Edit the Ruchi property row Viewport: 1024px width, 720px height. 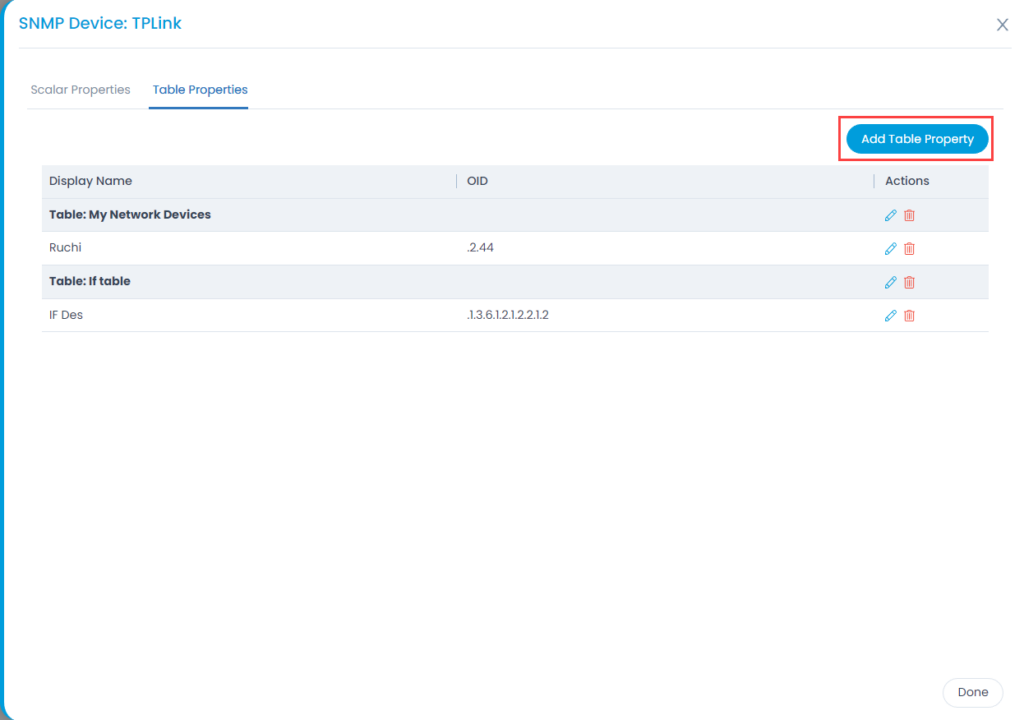890,249
